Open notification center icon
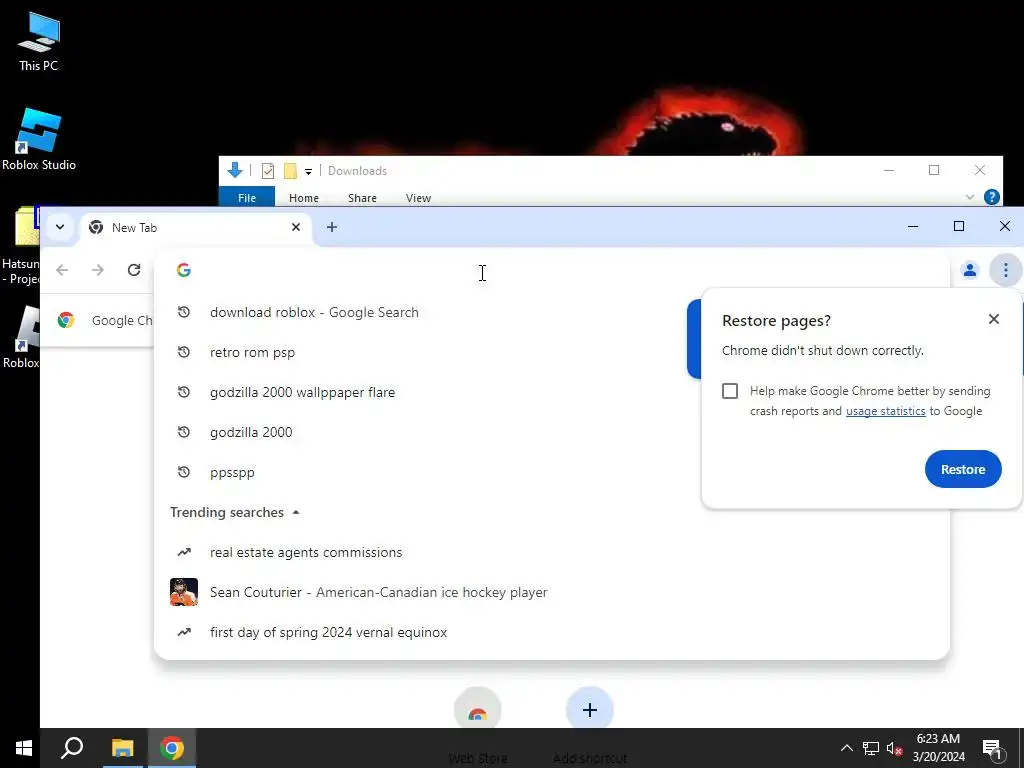The width and height of the screenshot is (1024, 768). tap(992, 749)
